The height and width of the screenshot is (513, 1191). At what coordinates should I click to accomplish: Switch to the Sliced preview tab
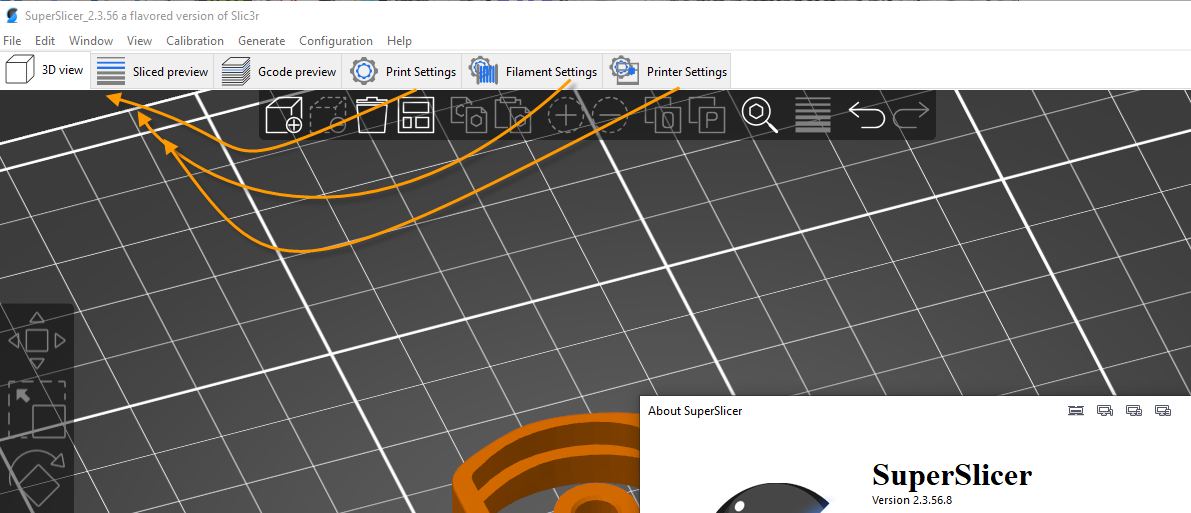point(153,71)
